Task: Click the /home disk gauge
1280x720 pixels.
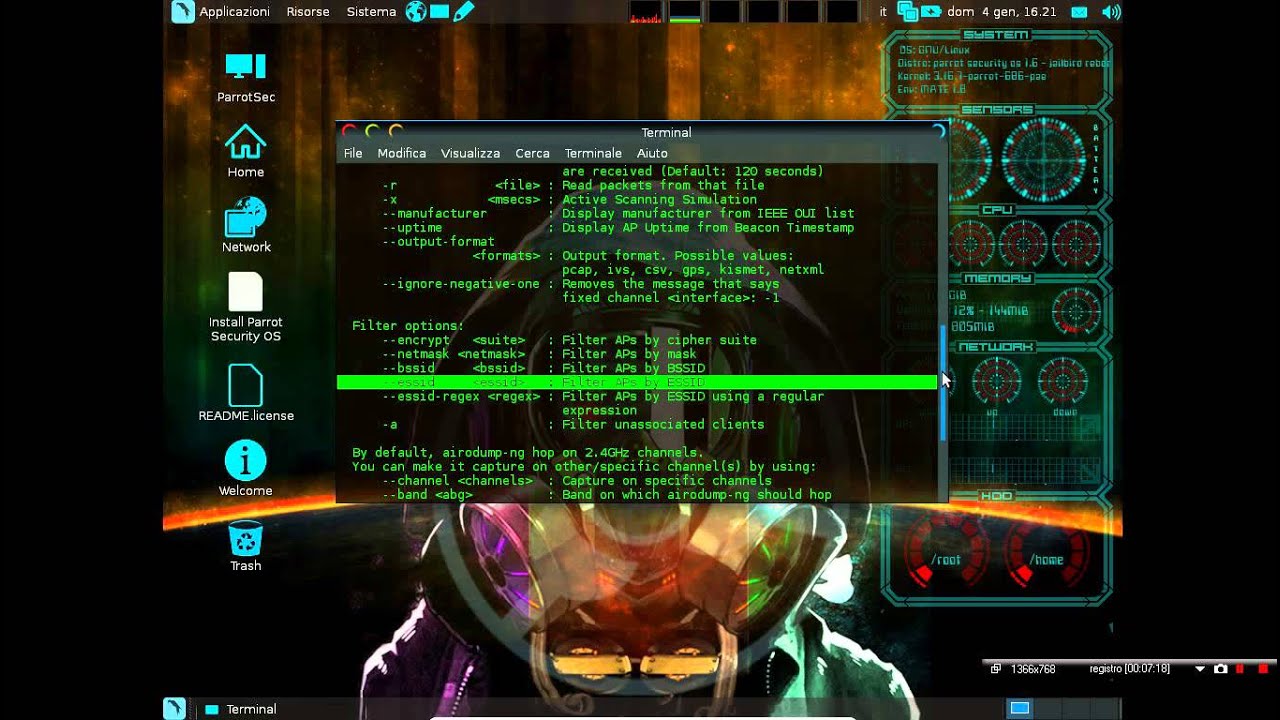Action: coord(1047,553)
